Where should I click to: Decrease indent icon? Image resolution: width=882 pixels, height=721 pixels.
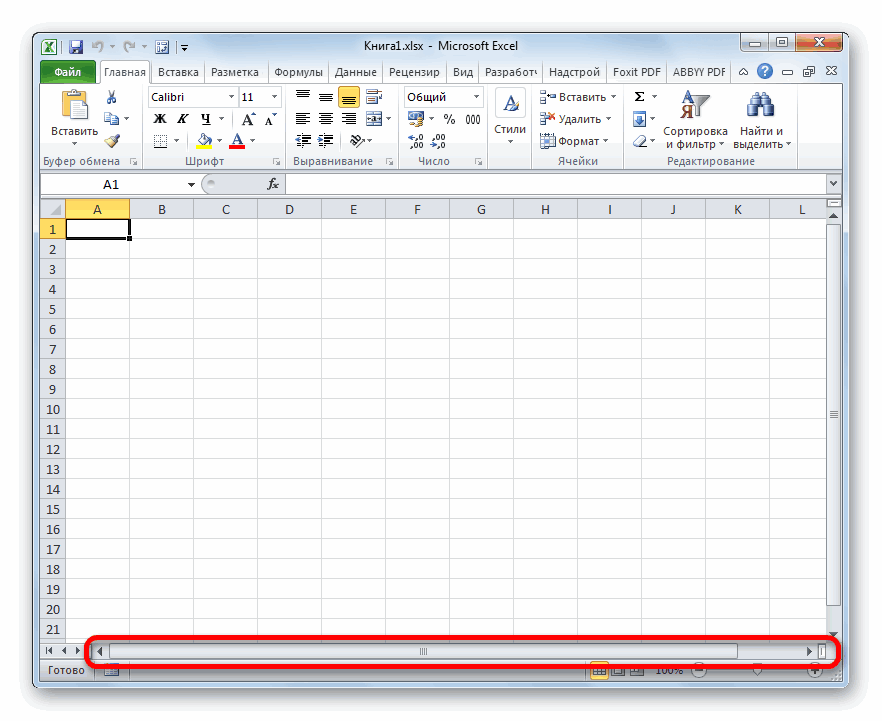coord(303,141)
